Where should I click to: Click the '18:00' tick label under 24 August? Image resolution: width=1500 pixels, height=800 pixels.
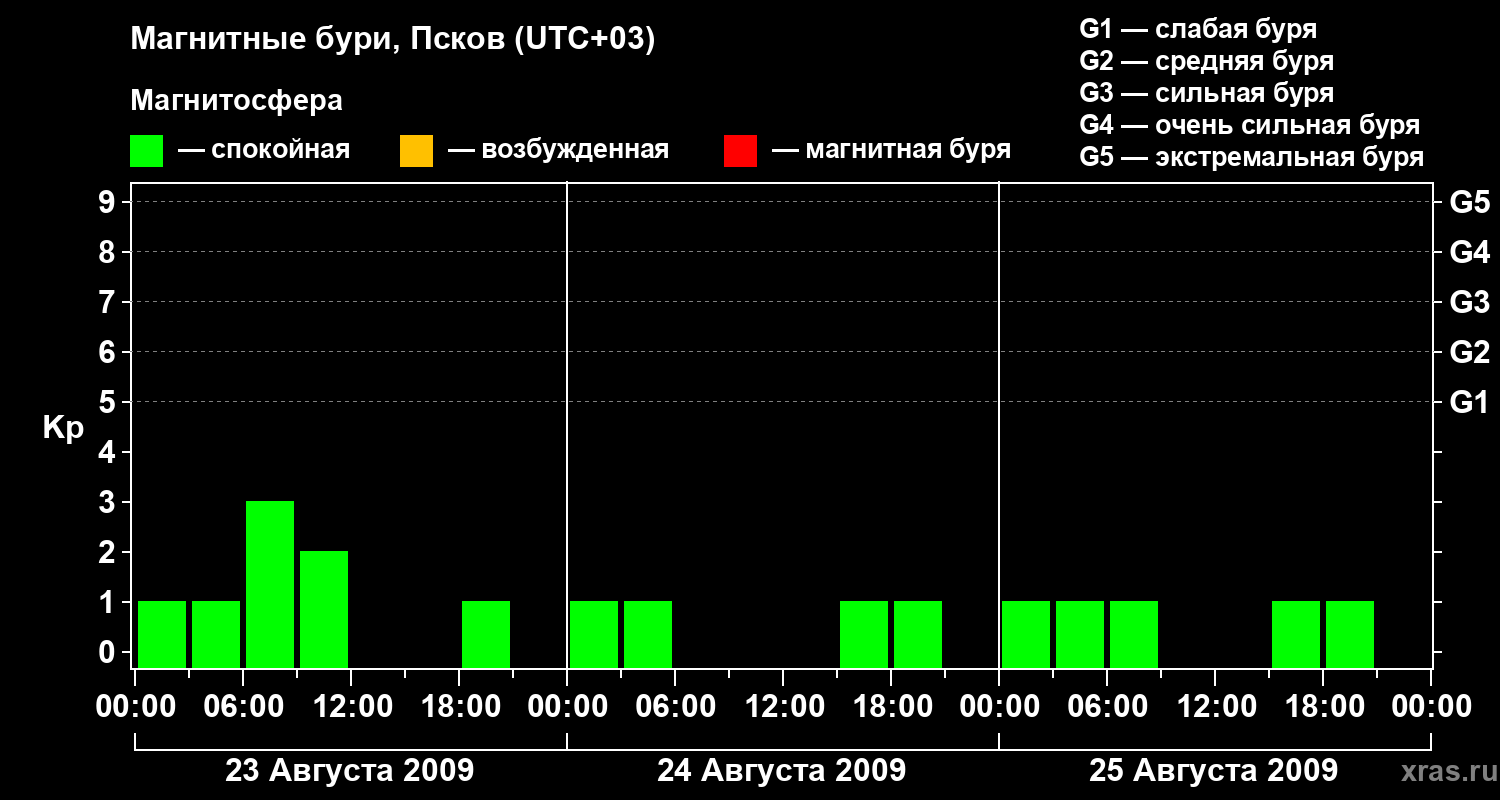pos(891,707)
